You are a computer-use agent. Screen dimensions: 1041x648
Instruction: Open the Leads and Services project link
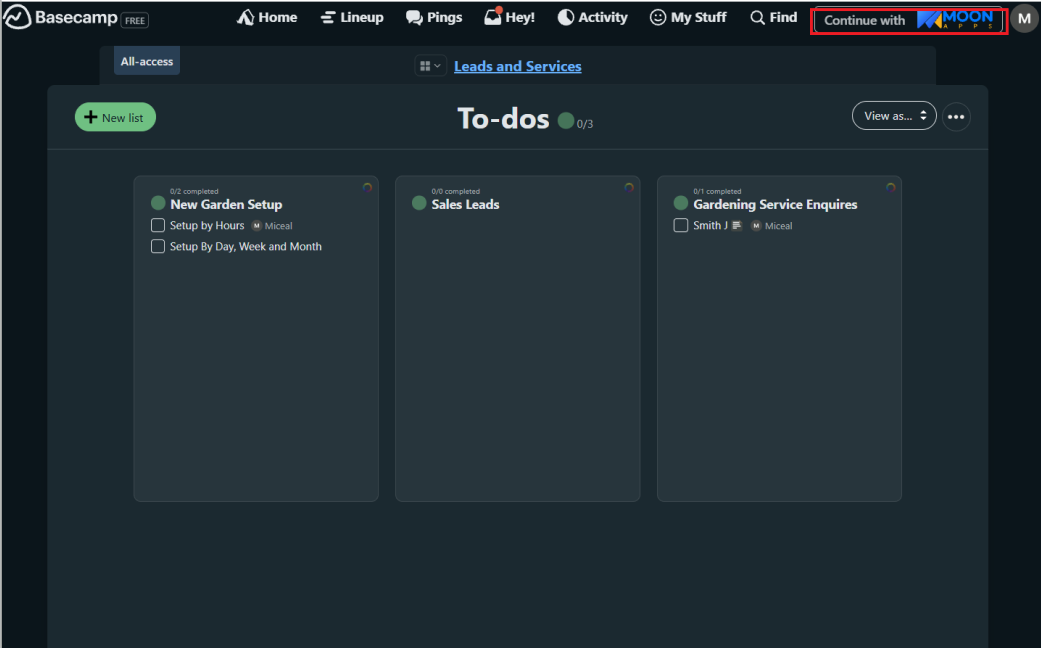pyautogui.click(x=517, y=66)
